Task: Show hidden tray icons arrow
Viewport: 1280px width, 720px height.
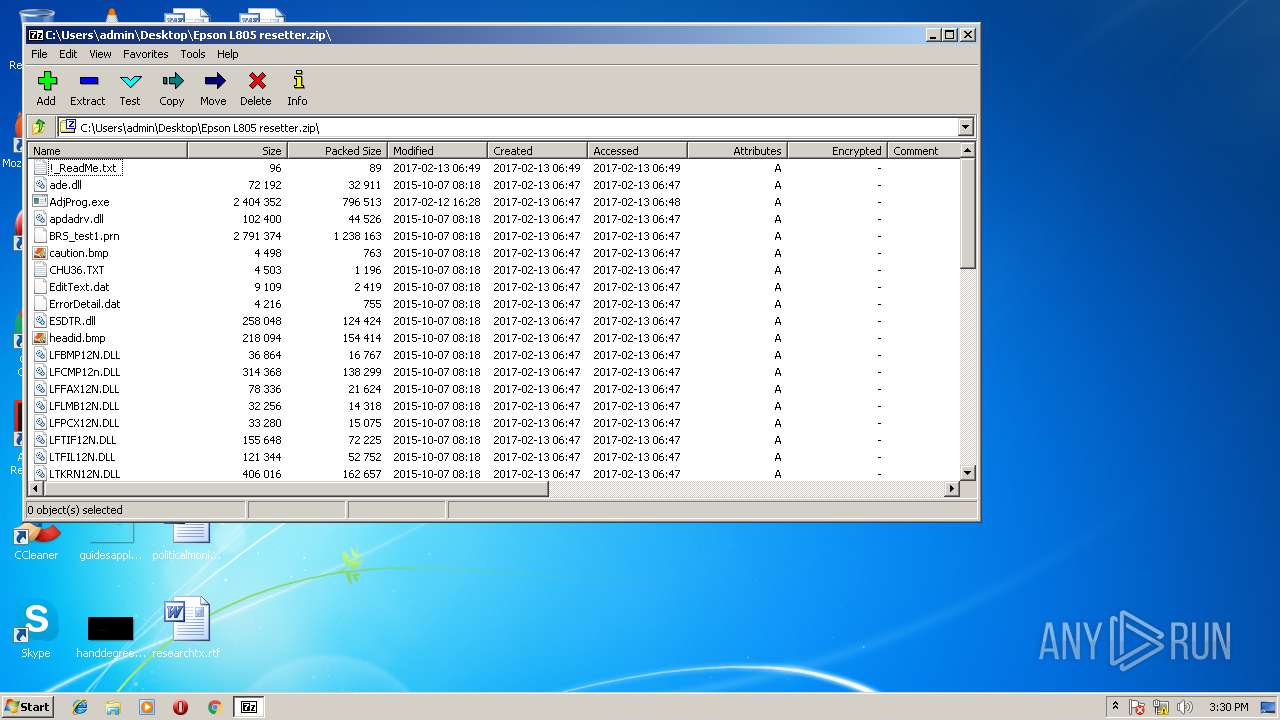Action: (1115, 707)
